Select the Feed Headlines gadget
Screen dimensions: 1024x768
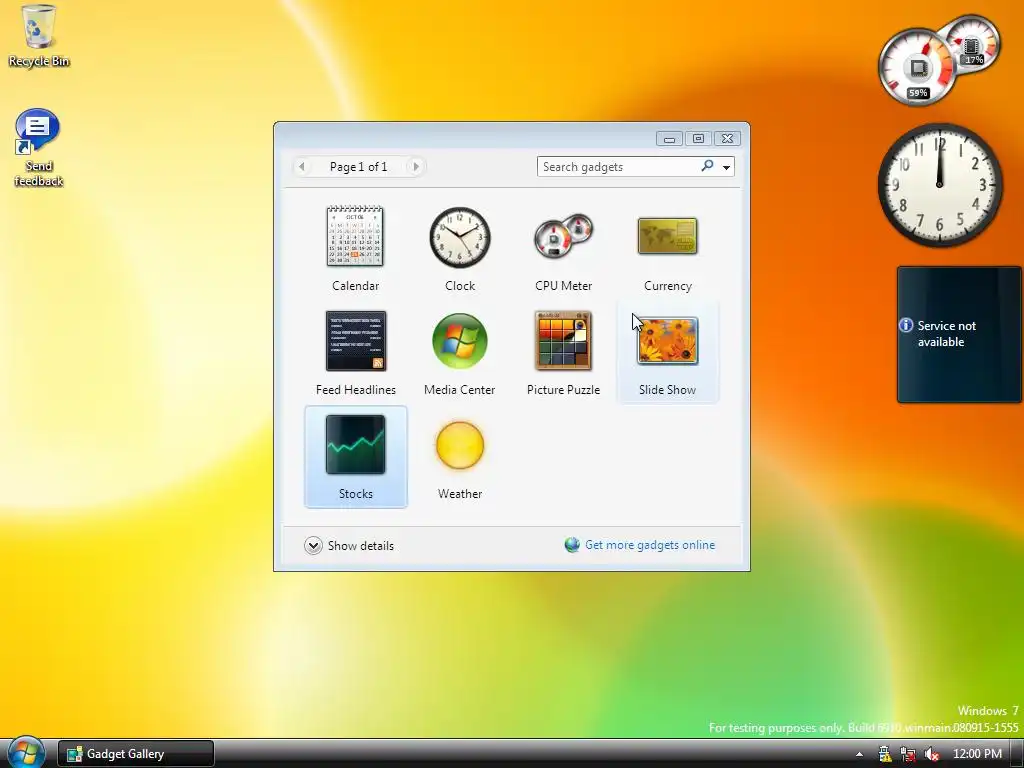coord(355,340)
